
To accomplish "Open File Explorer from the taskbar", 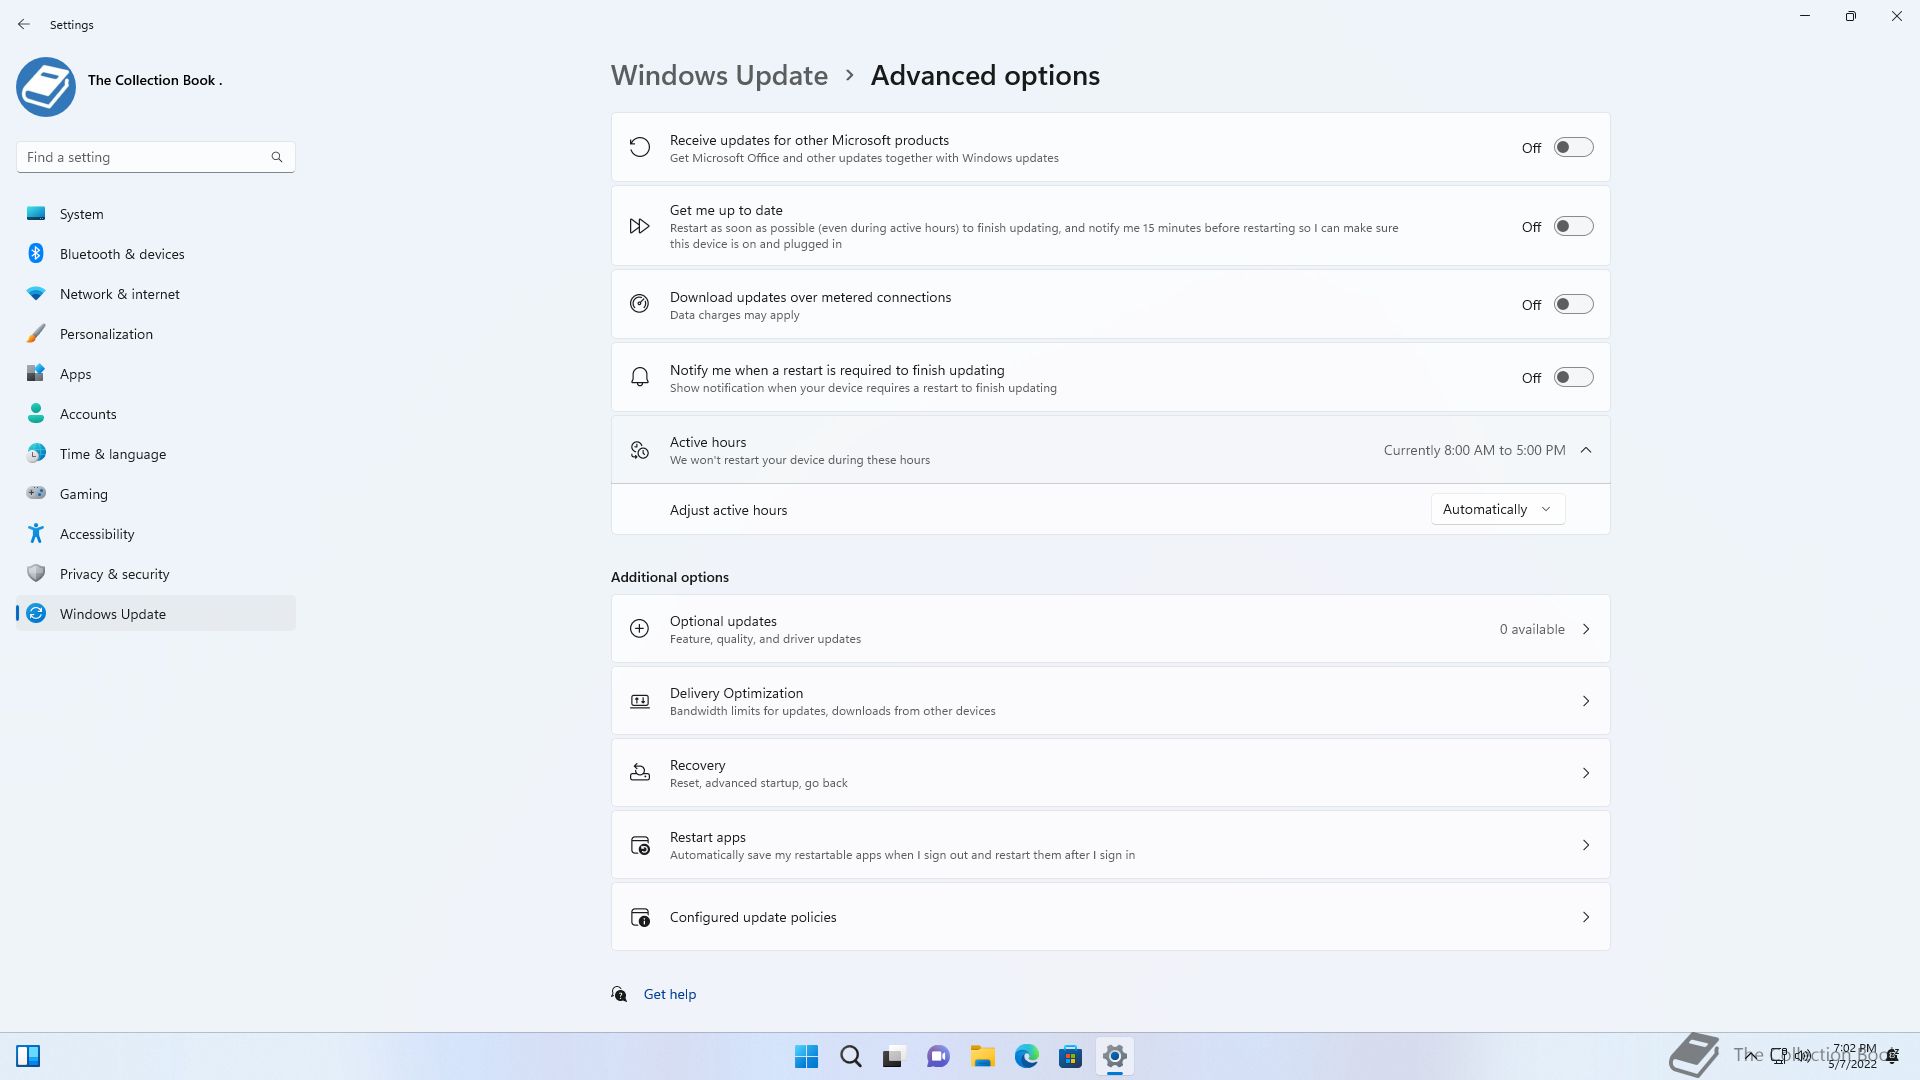I will [982, 1056].
